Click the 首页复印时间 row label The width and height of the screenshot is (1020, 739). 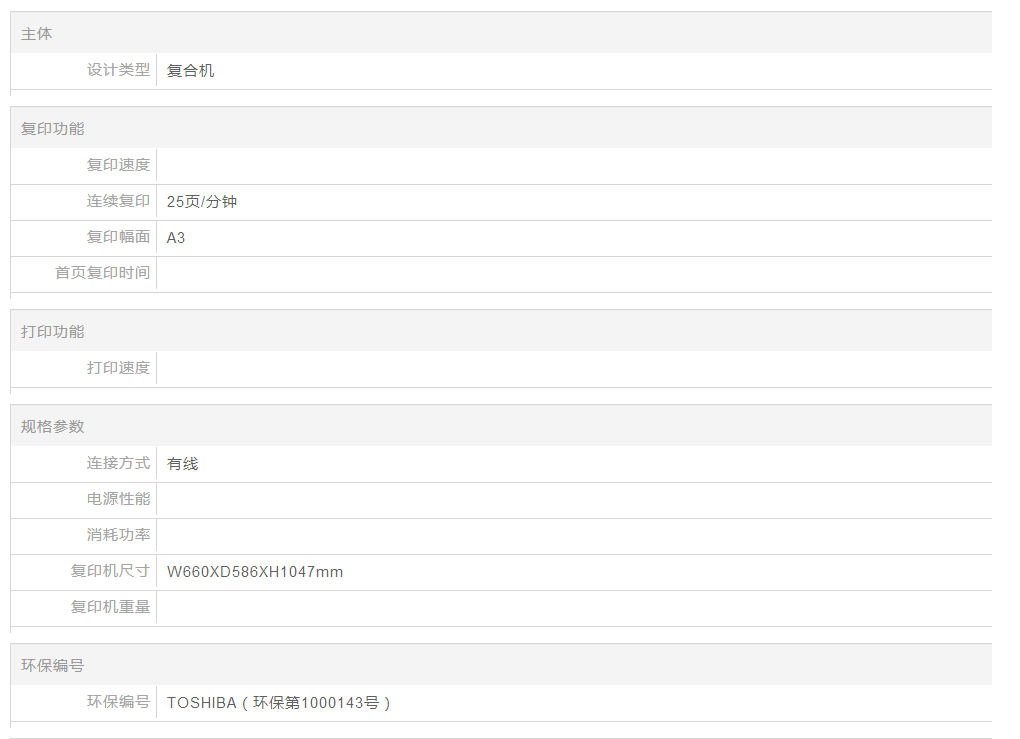(x=102, y=273)
